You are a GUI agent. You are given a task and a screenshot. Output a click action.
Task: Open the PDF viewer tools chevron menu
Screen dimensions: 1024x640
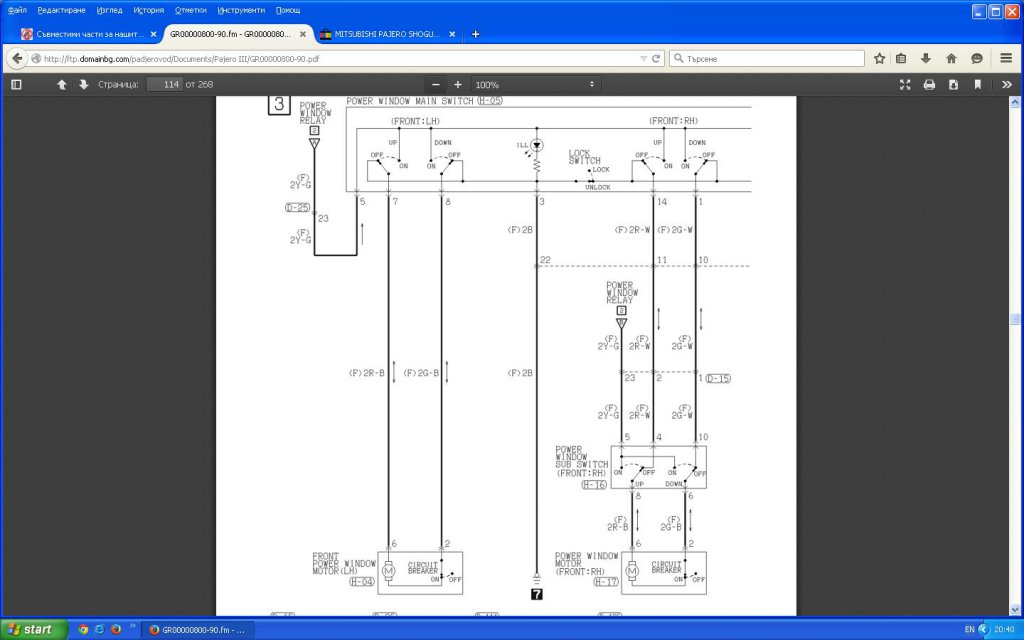pos(1006,84)
